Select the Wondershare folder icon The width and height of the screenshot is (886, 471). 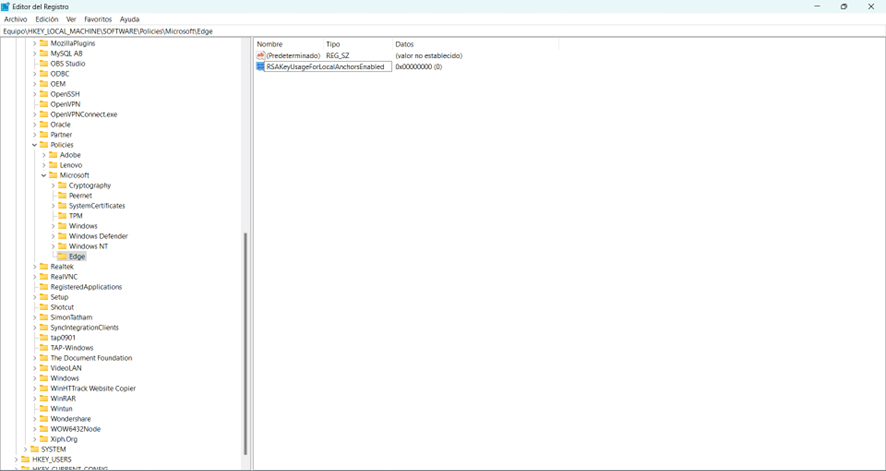point(44,418)
